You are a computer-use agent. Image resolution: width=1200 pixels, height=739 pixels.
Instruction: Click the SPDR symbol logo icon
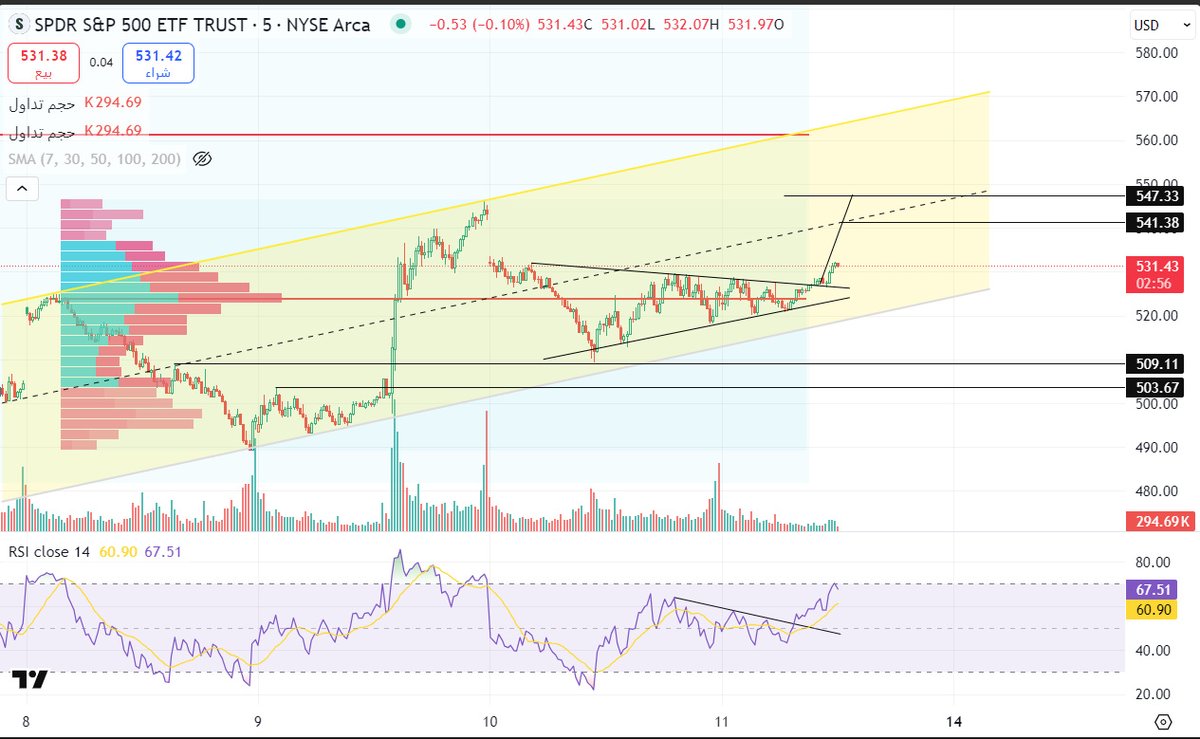[20, 24]
